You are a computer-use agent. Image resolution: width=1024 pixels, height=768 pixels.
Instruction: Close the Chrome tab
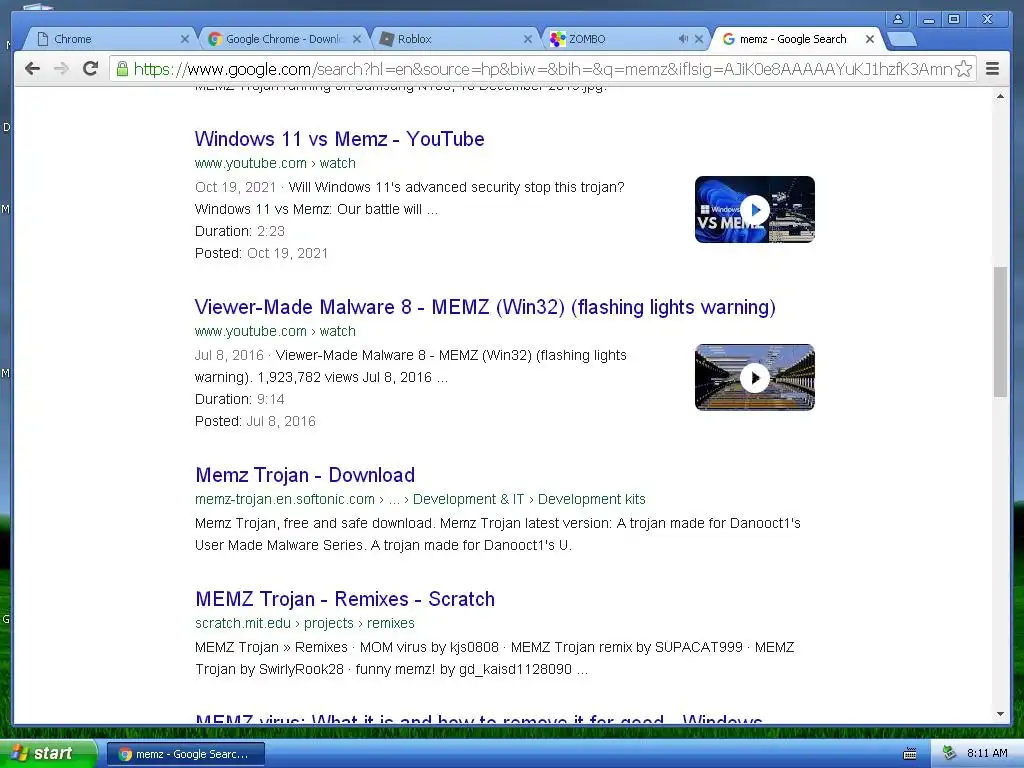(185, 39)
